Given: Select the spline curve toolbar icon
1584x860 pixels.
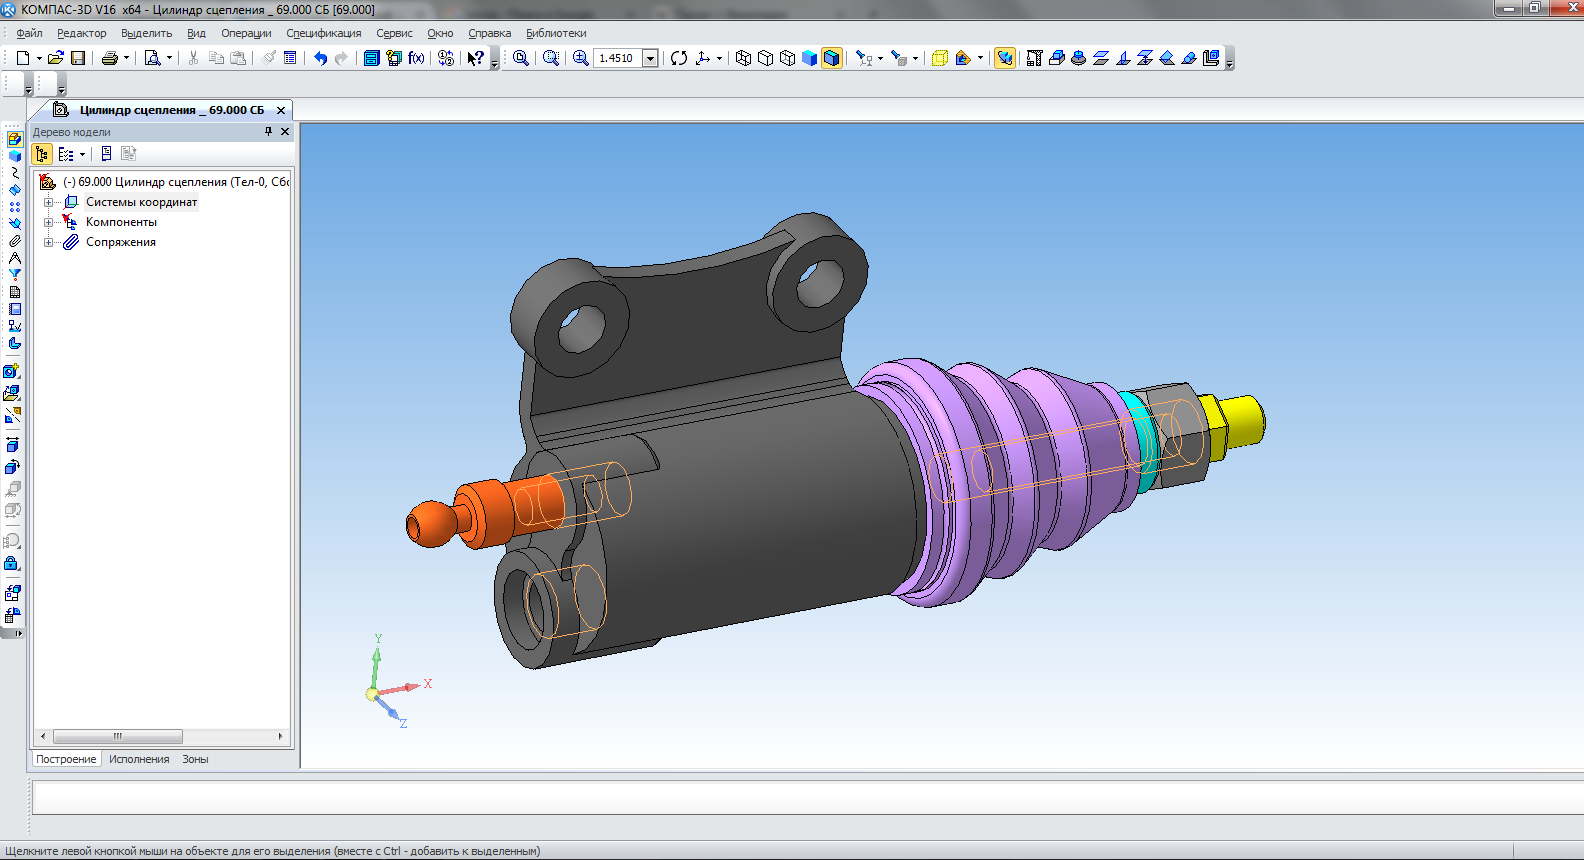Looking at the screenshot, I should tap(15, 173).
